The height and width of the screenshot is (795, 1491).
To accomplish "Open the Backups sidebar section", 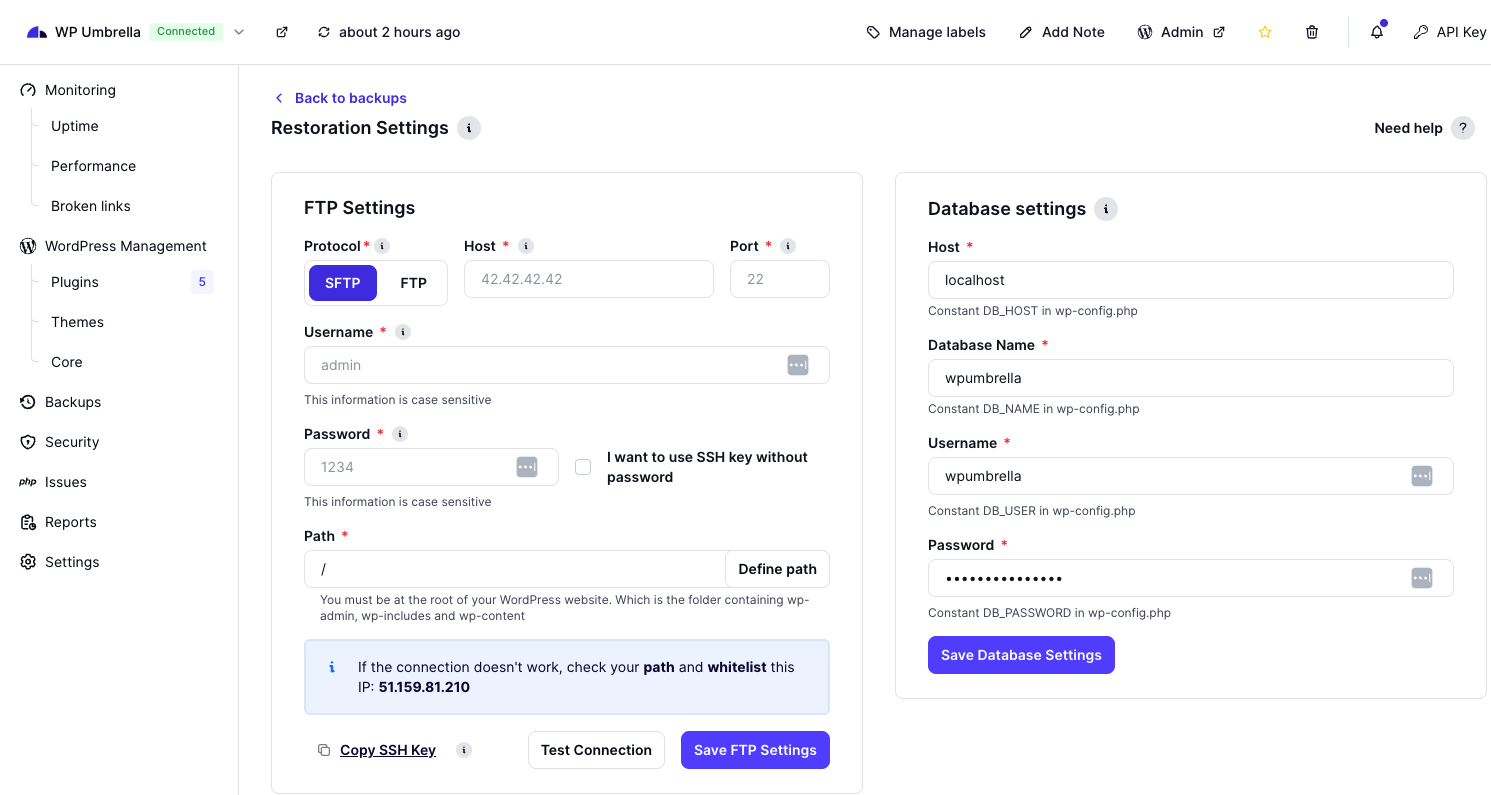I will coord(73,402).
